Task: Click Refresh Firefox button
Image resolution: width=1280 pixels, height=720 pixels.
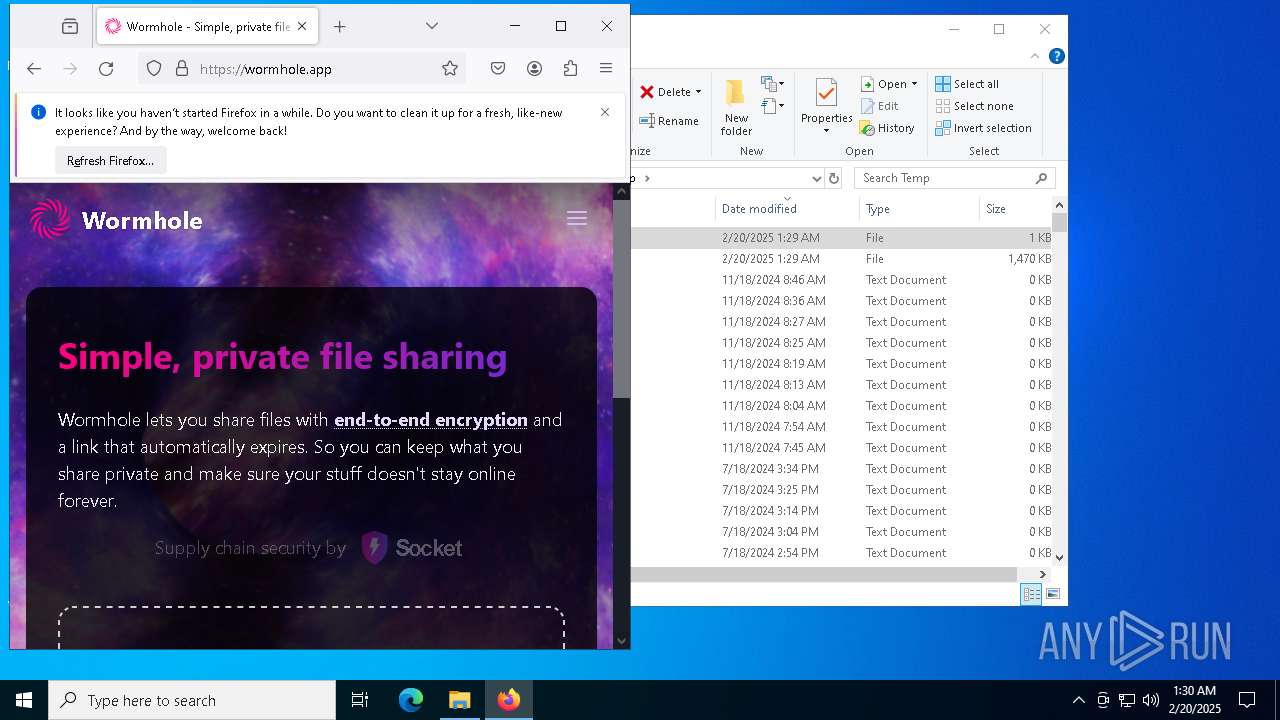Action: coord(111,161)
